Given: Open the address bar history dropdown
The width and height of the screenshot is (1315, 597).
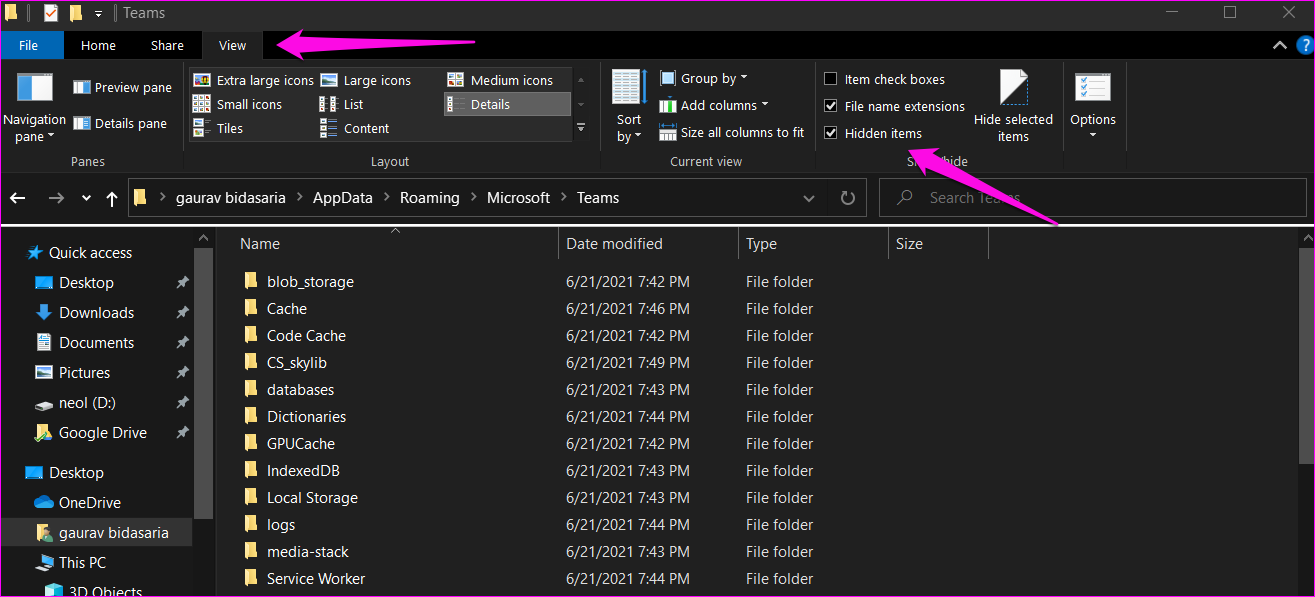Looking at the screenshot, I should point(809,198).
